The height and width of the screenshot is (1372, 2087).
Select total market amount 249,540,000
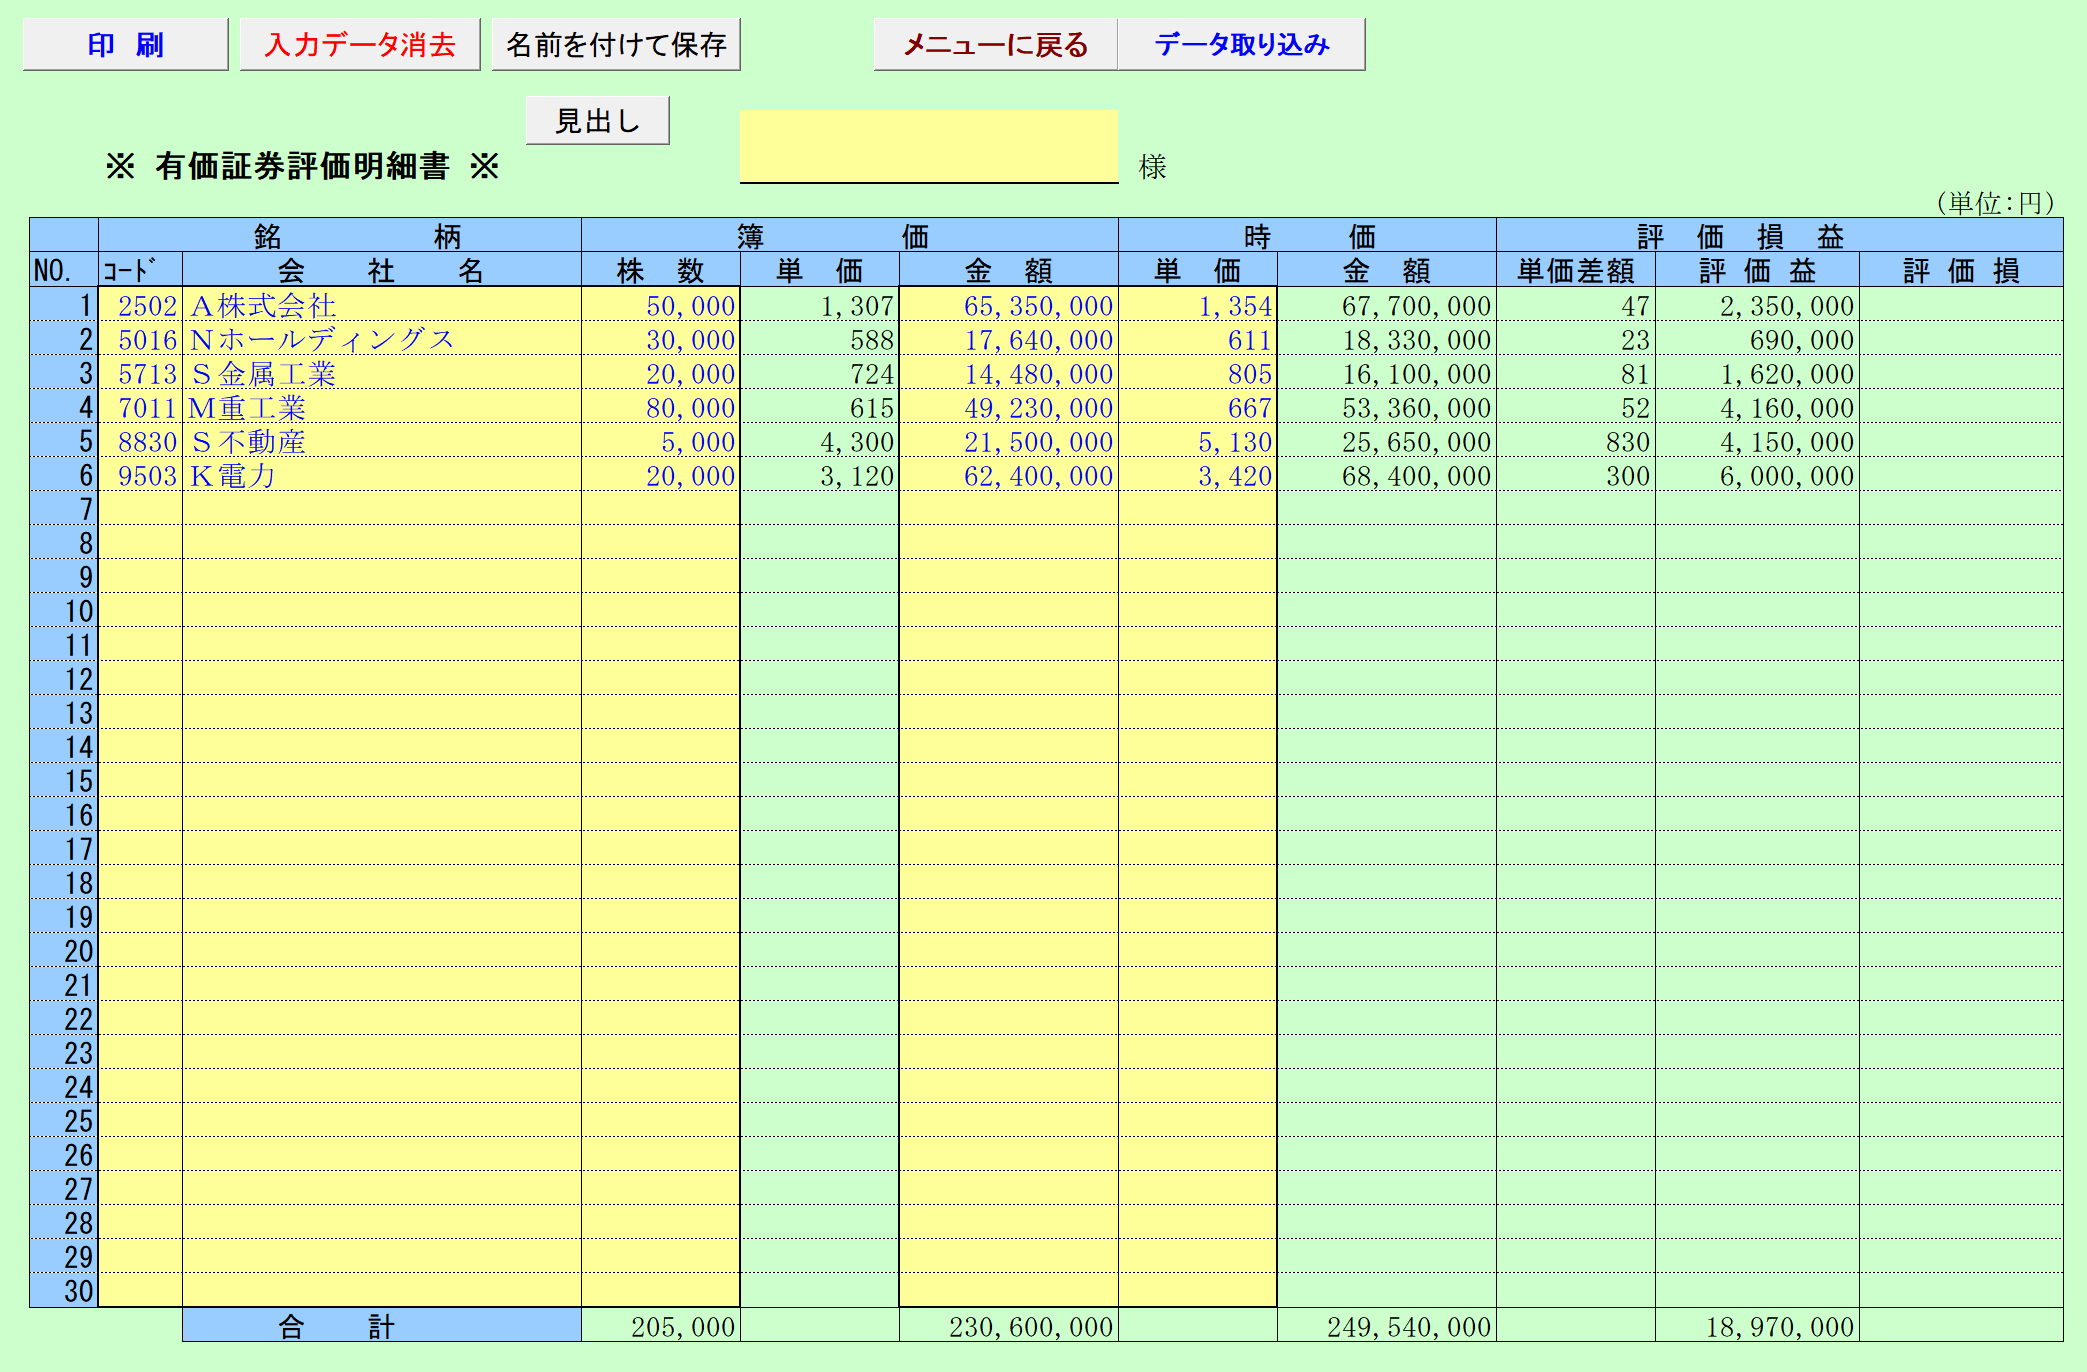1386,1325
